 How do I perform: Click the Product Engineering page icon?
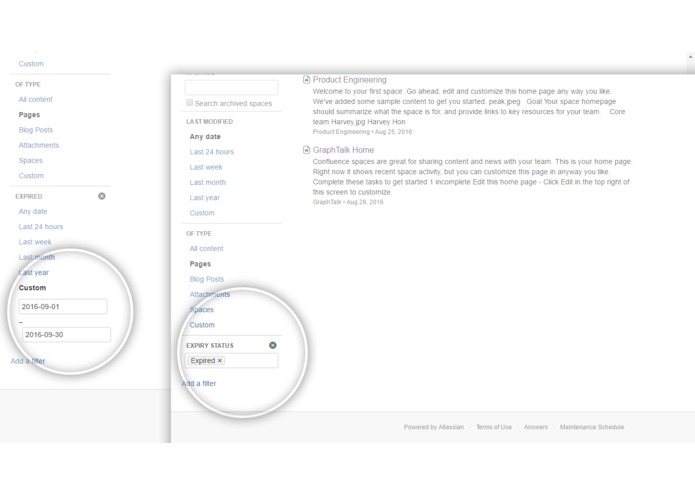pos(306,80)
